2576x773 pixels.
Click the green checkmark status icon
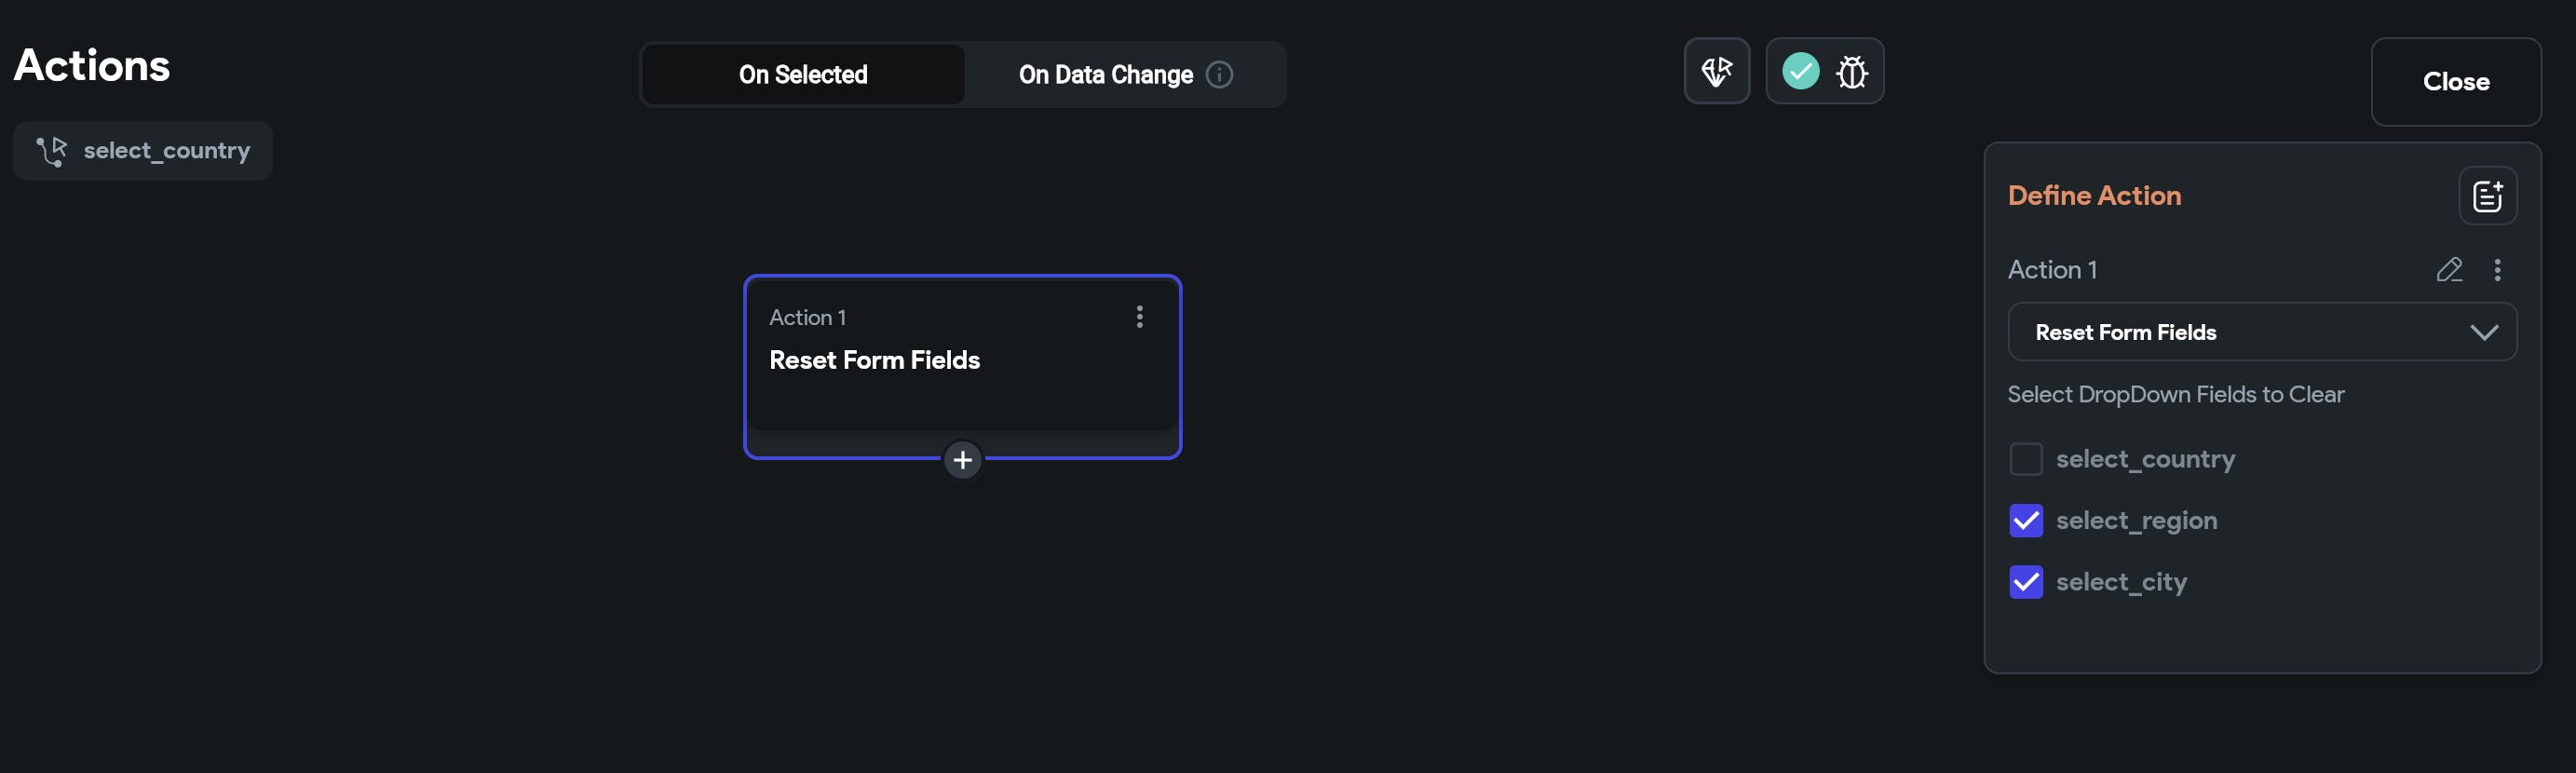tap(1800, 71)
